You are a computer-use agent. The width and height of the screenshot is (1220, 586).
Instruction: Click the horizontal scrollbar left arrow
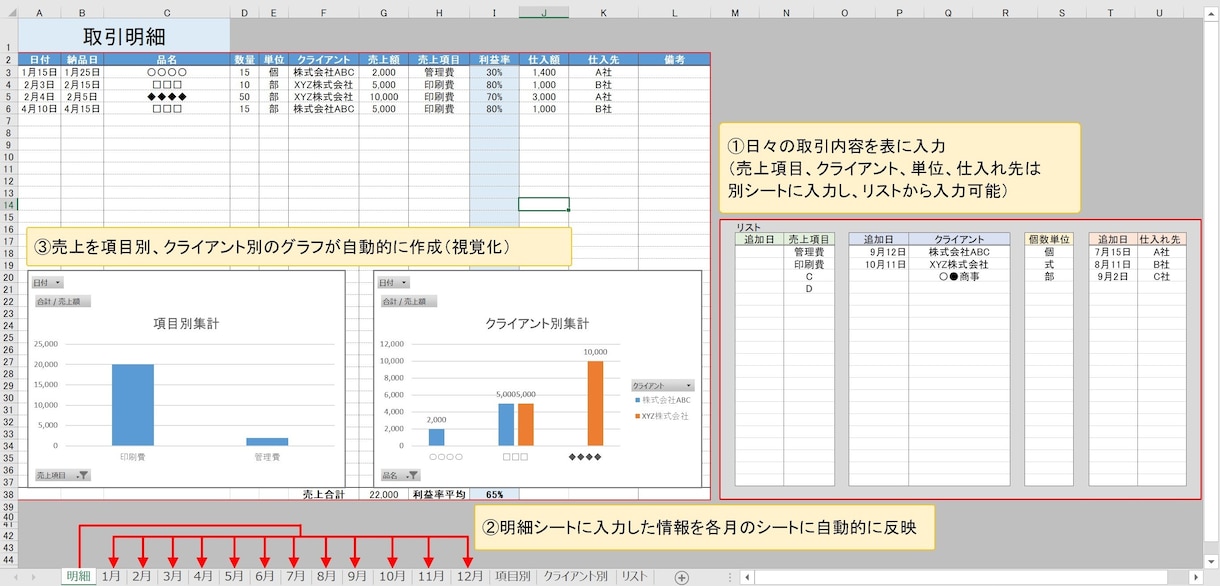[747, 577]
